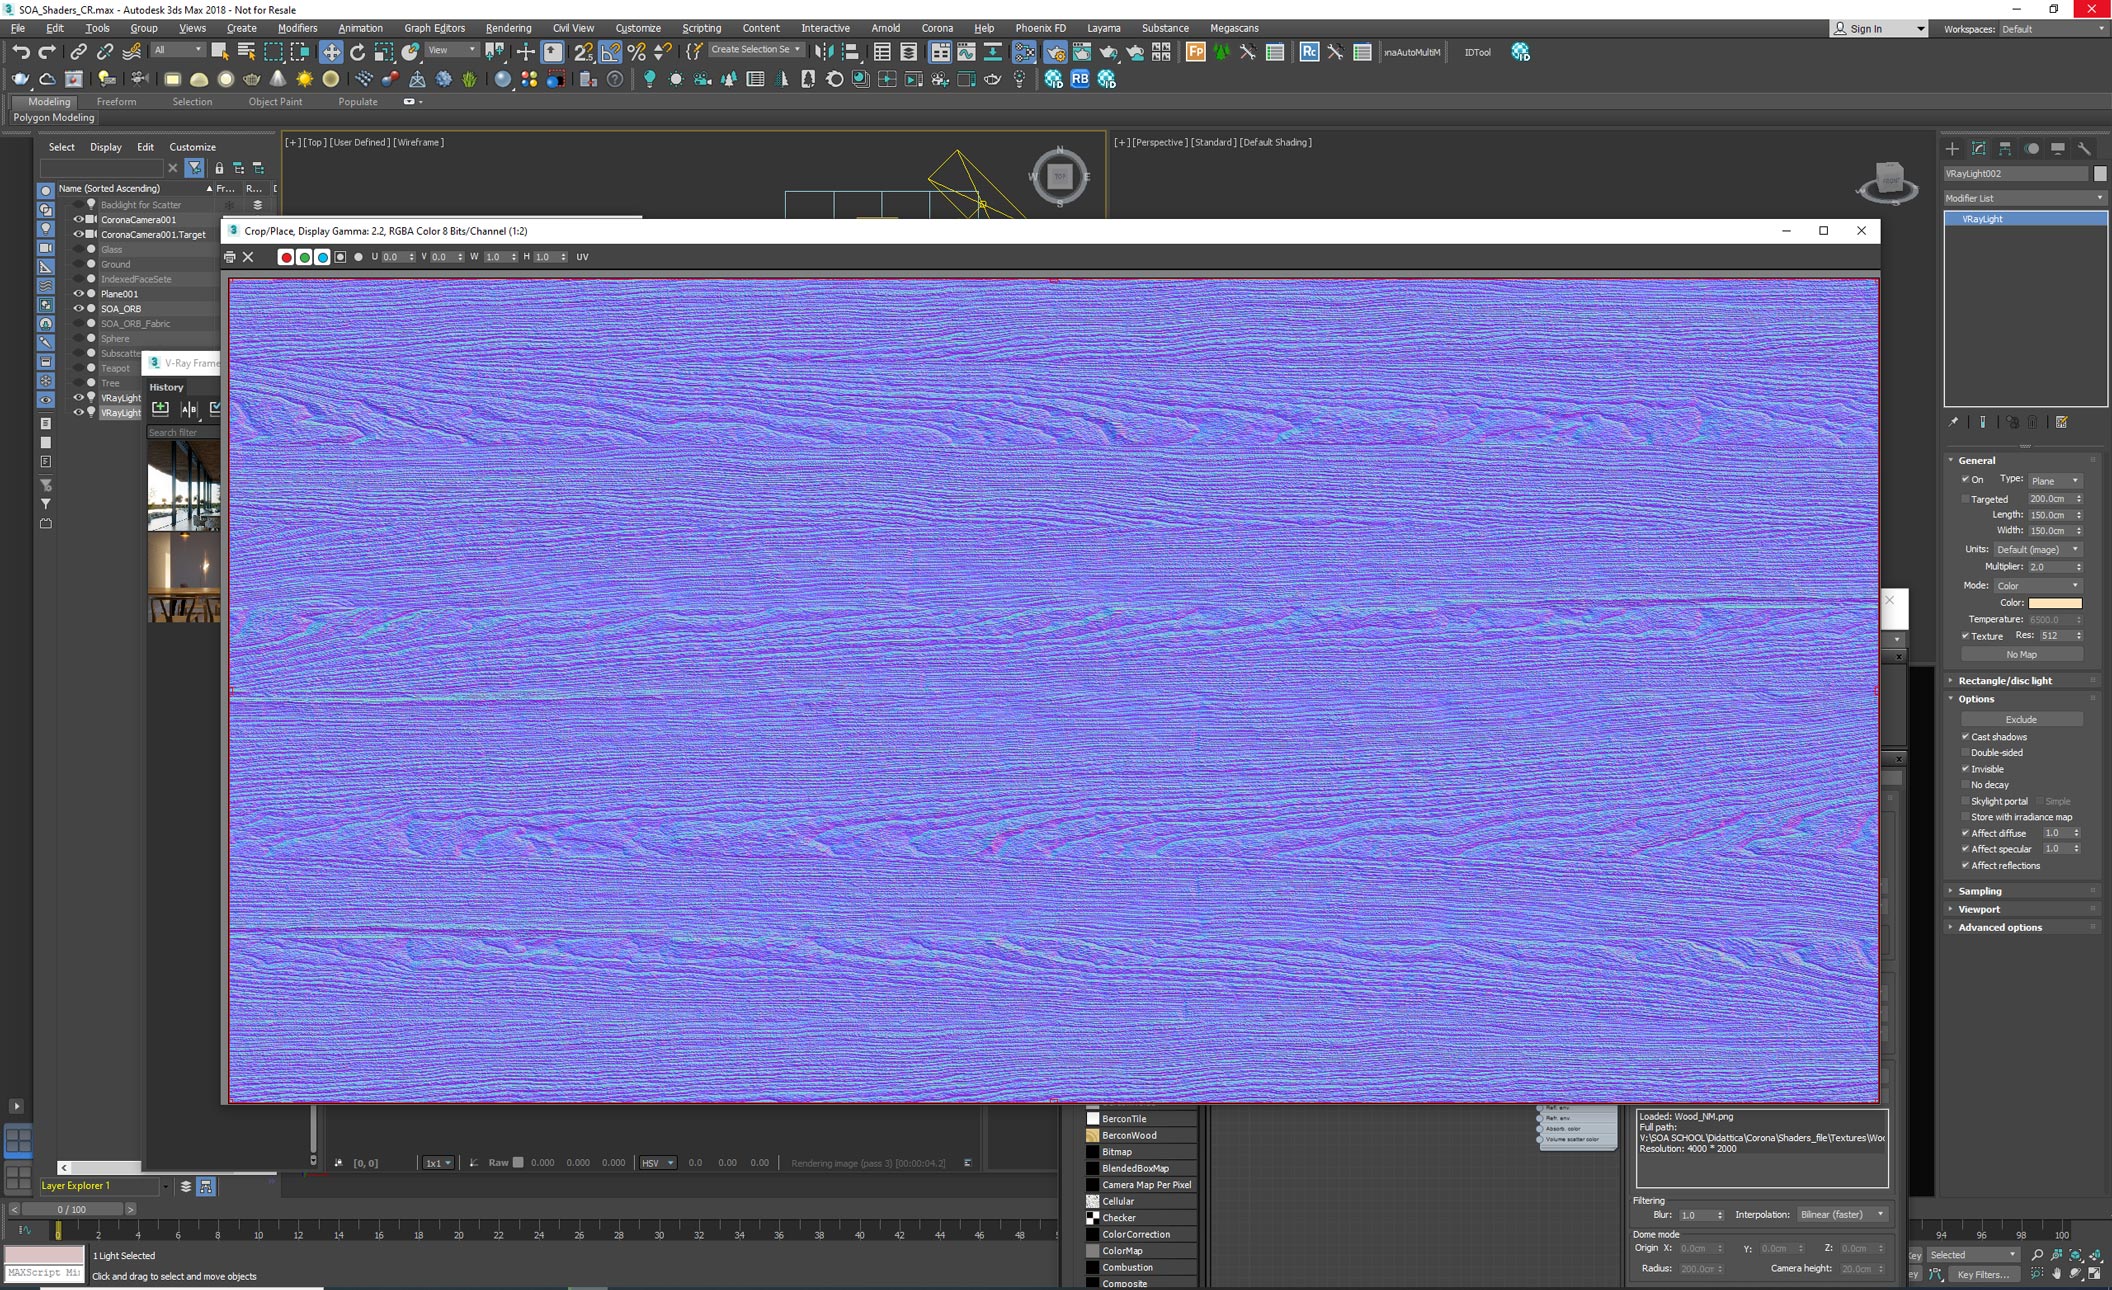This screenshot has width=2112, height=1290.
Task: Expand Sampling section rollout
Action: tap(1976, 890)
